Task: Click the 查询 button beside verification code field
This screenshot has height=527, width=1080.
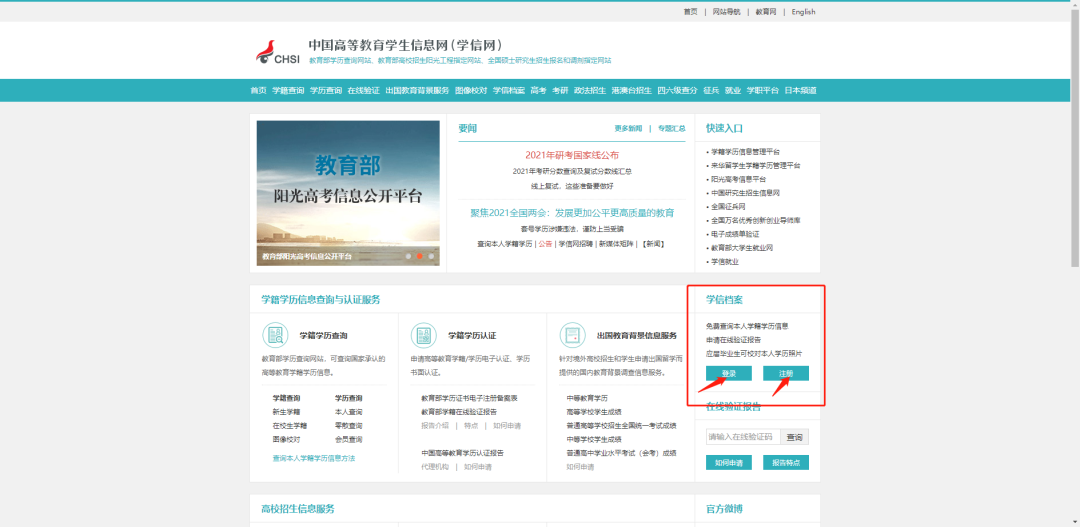Action: coord(795,437)
